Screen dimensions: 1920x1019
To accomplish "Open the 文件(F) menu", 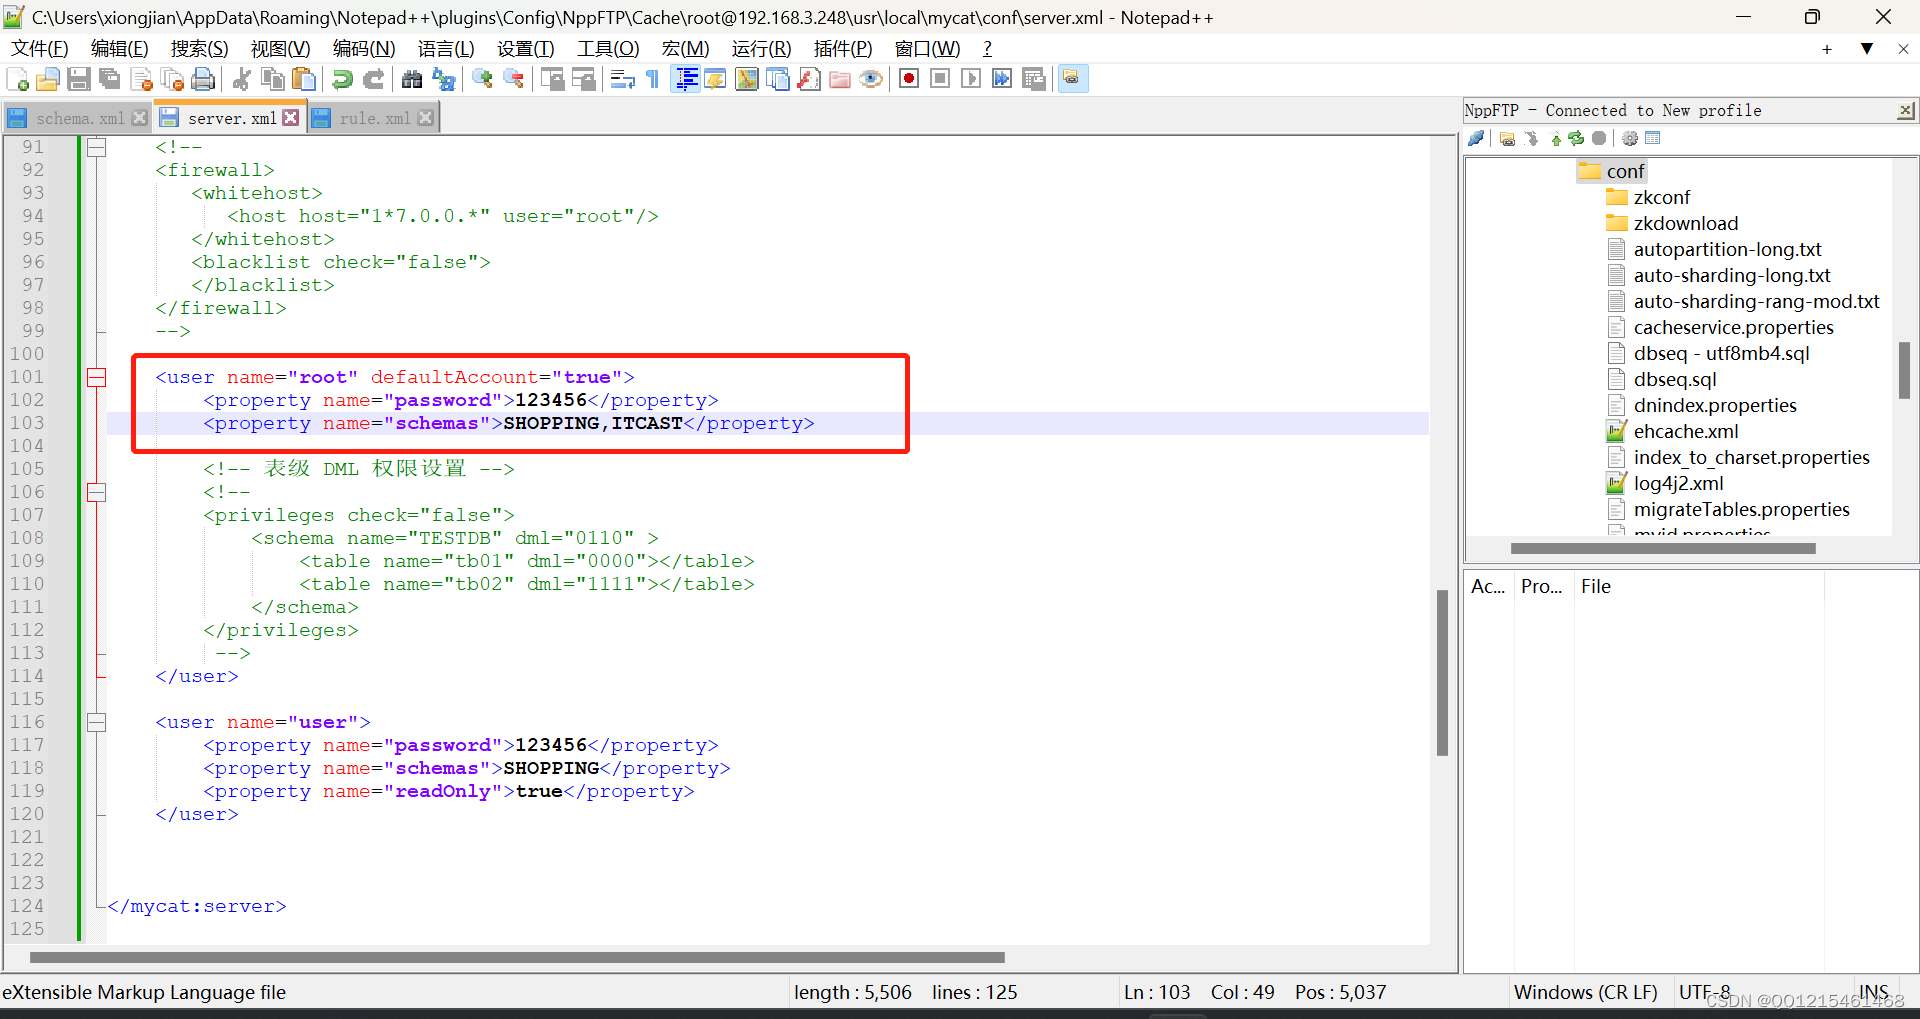I will 40,48.
